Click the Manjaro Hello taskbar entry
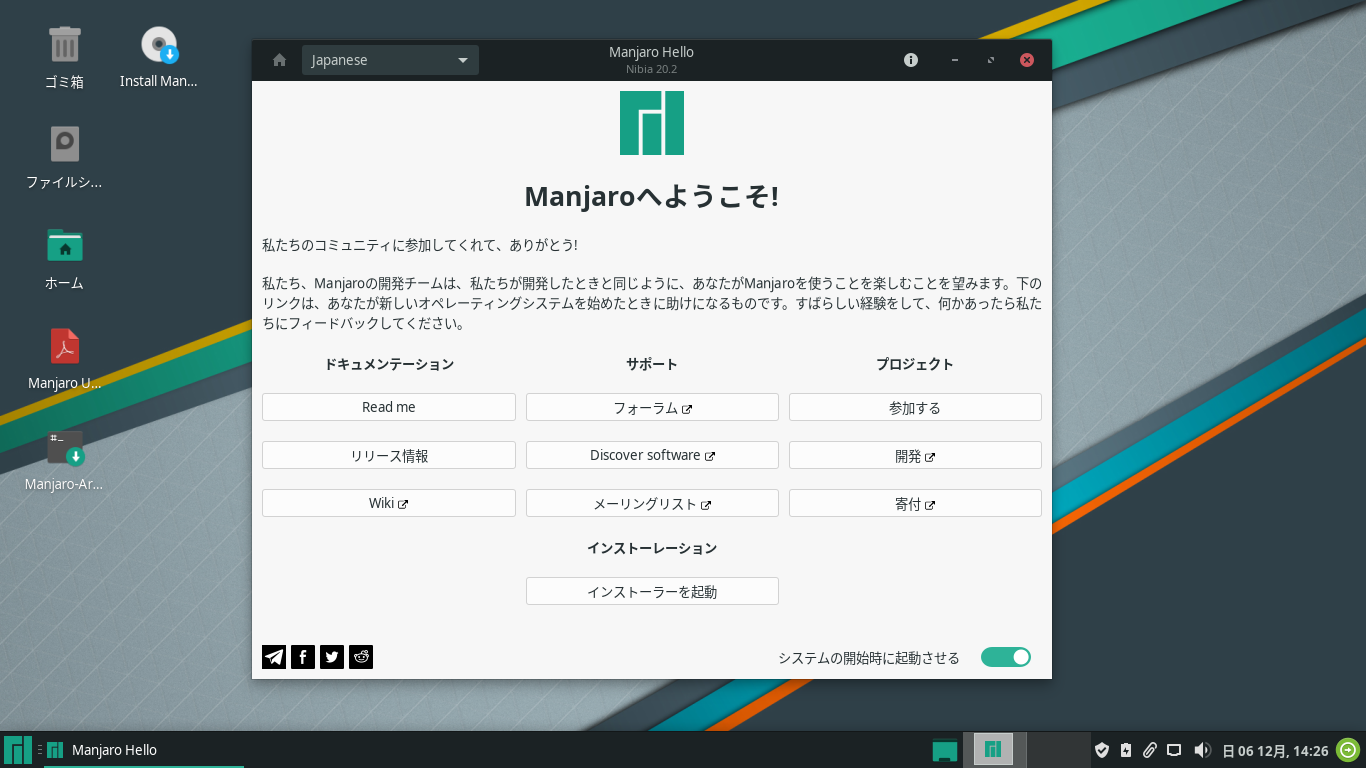Image resolution: width=1366 pixels, height=768 pixels. [x=144, y=750]
